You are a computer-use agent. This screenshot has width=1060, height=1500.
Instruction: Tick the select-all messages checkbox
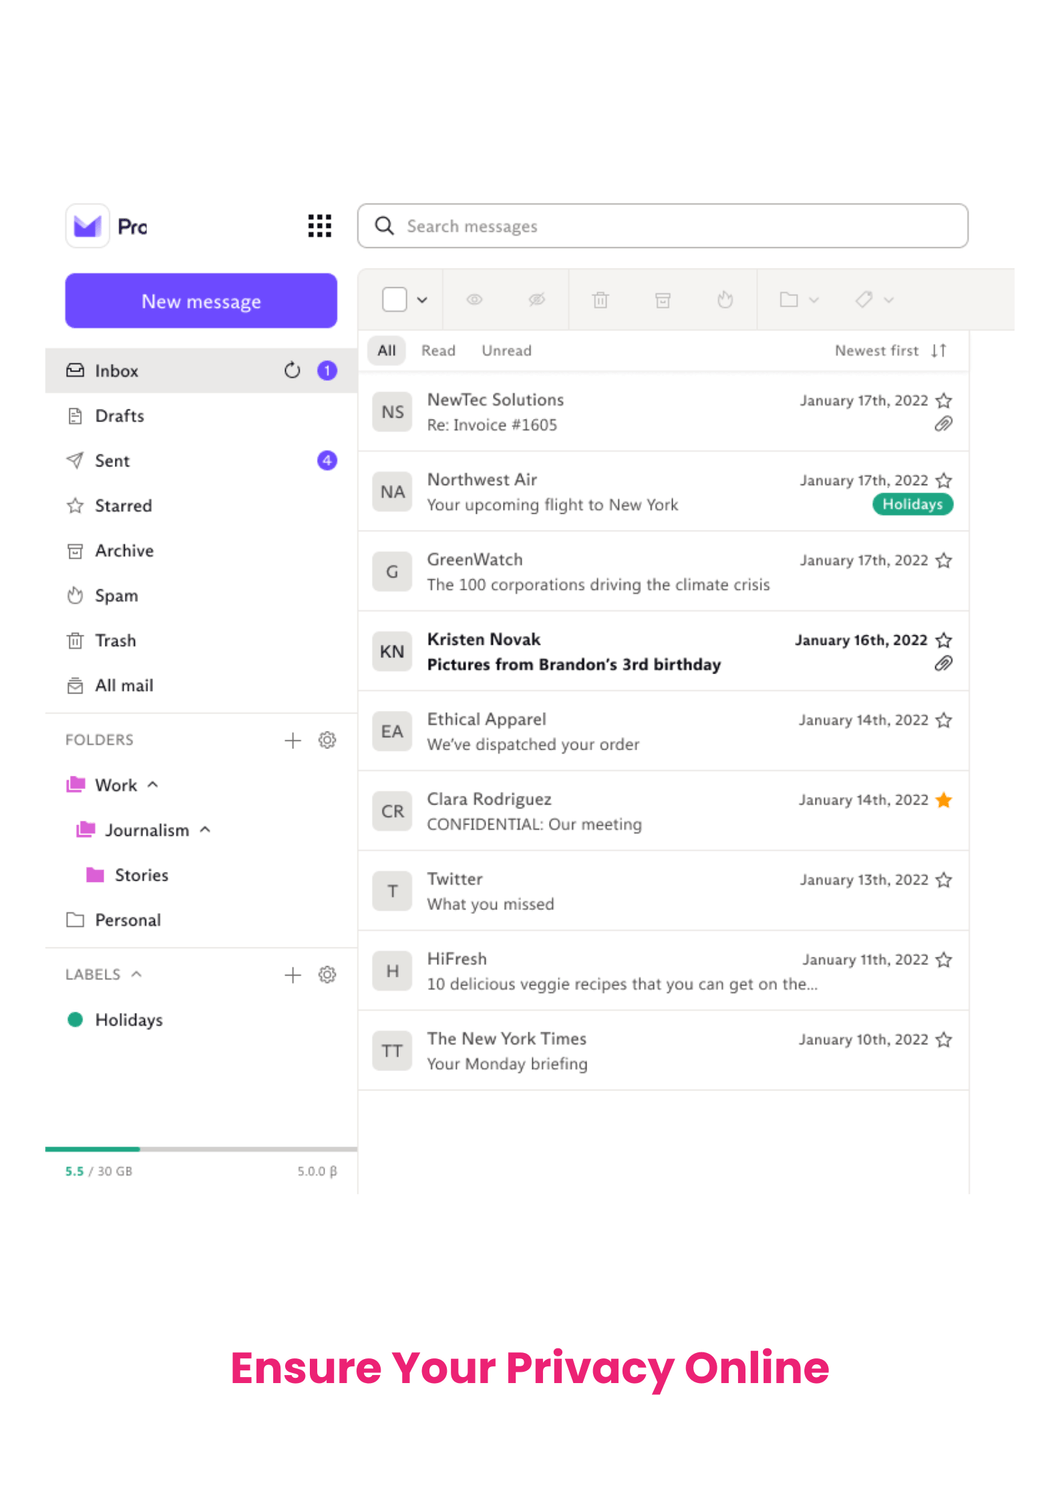395,300
